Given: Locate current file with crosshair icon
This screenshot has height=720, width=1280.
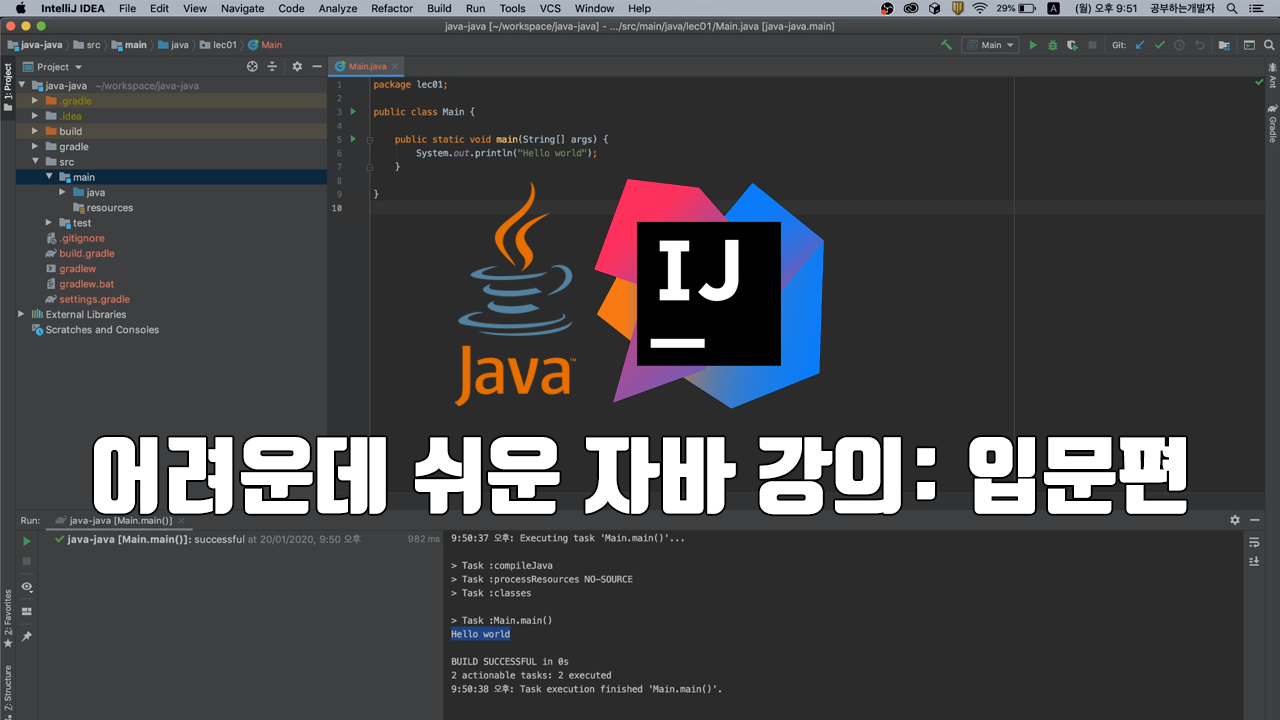Looking at the screenshot, I should 252,67.
